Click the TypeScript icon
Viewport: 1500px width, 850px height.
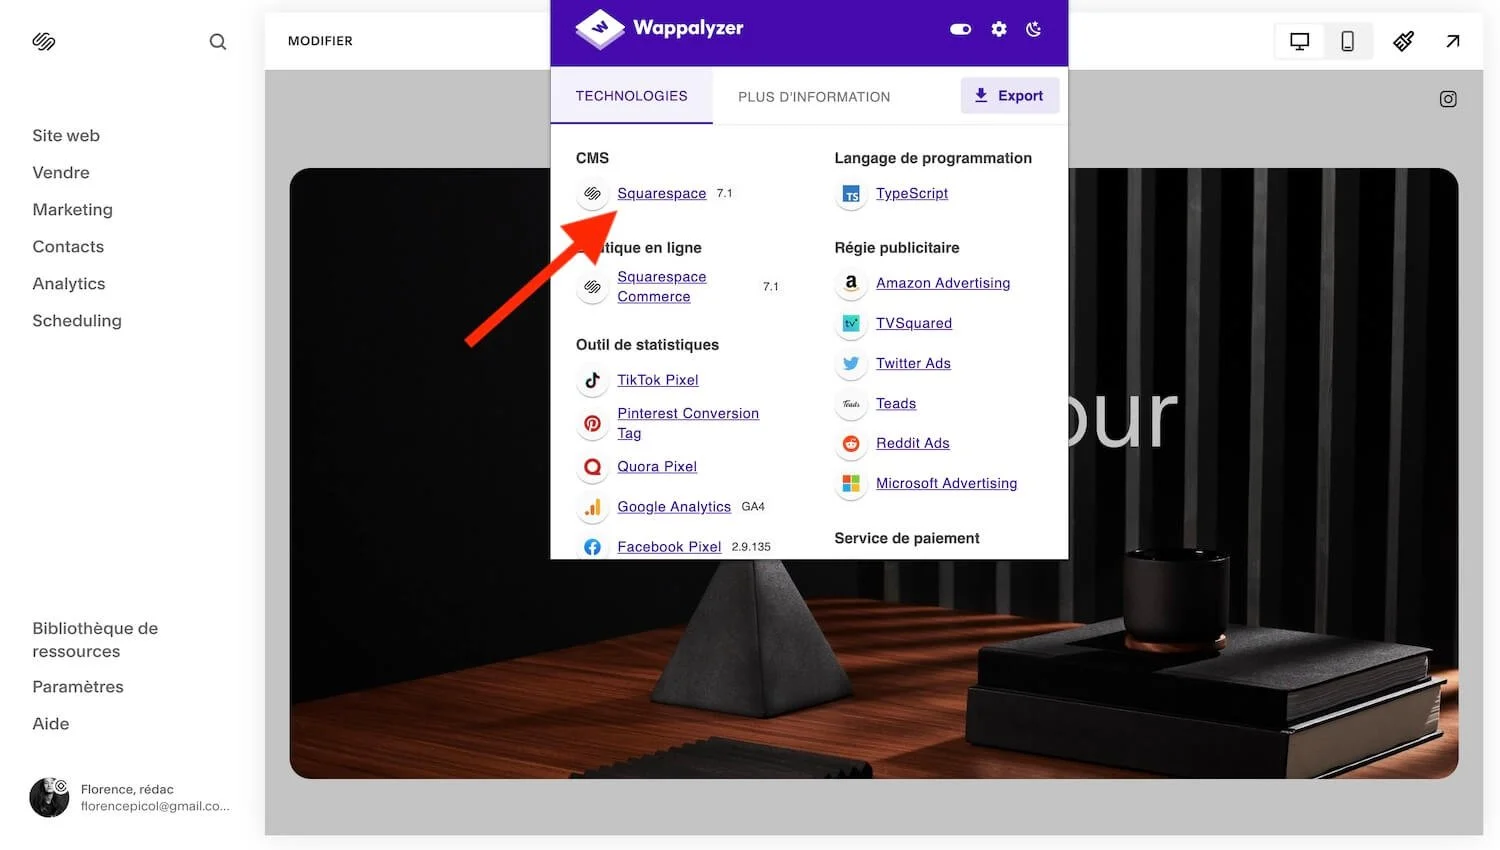tap(851, 194)
